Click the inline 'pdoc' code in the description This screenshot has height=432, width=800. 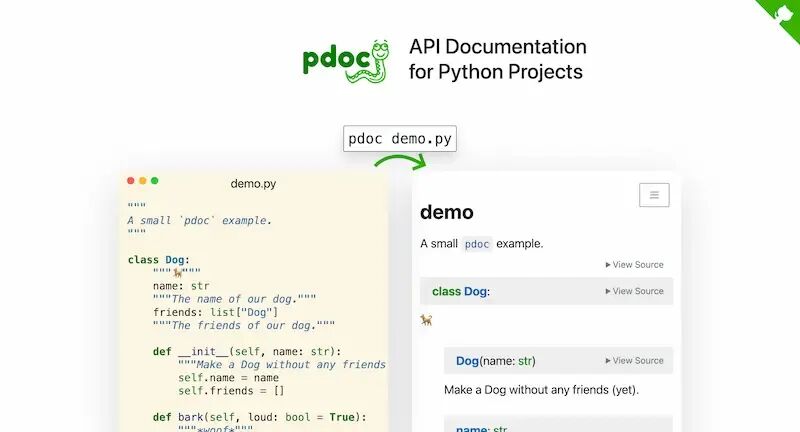coord(477,244)
